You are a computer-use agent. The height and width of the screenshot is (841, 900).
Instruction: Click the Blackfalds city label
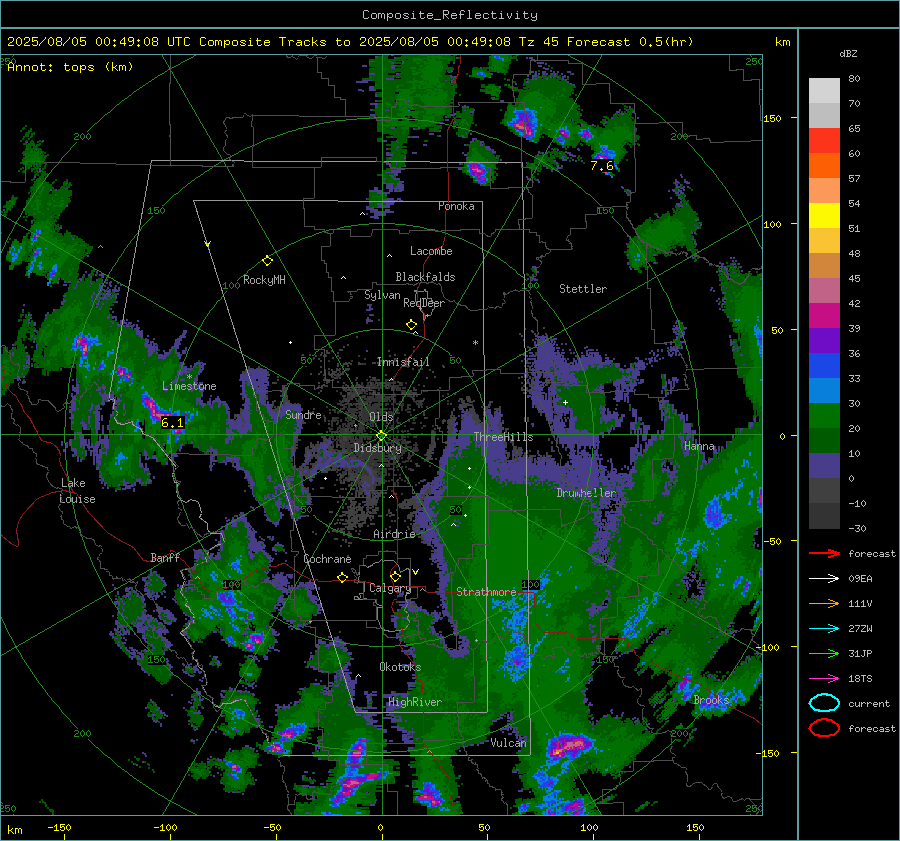coord(425,277)
